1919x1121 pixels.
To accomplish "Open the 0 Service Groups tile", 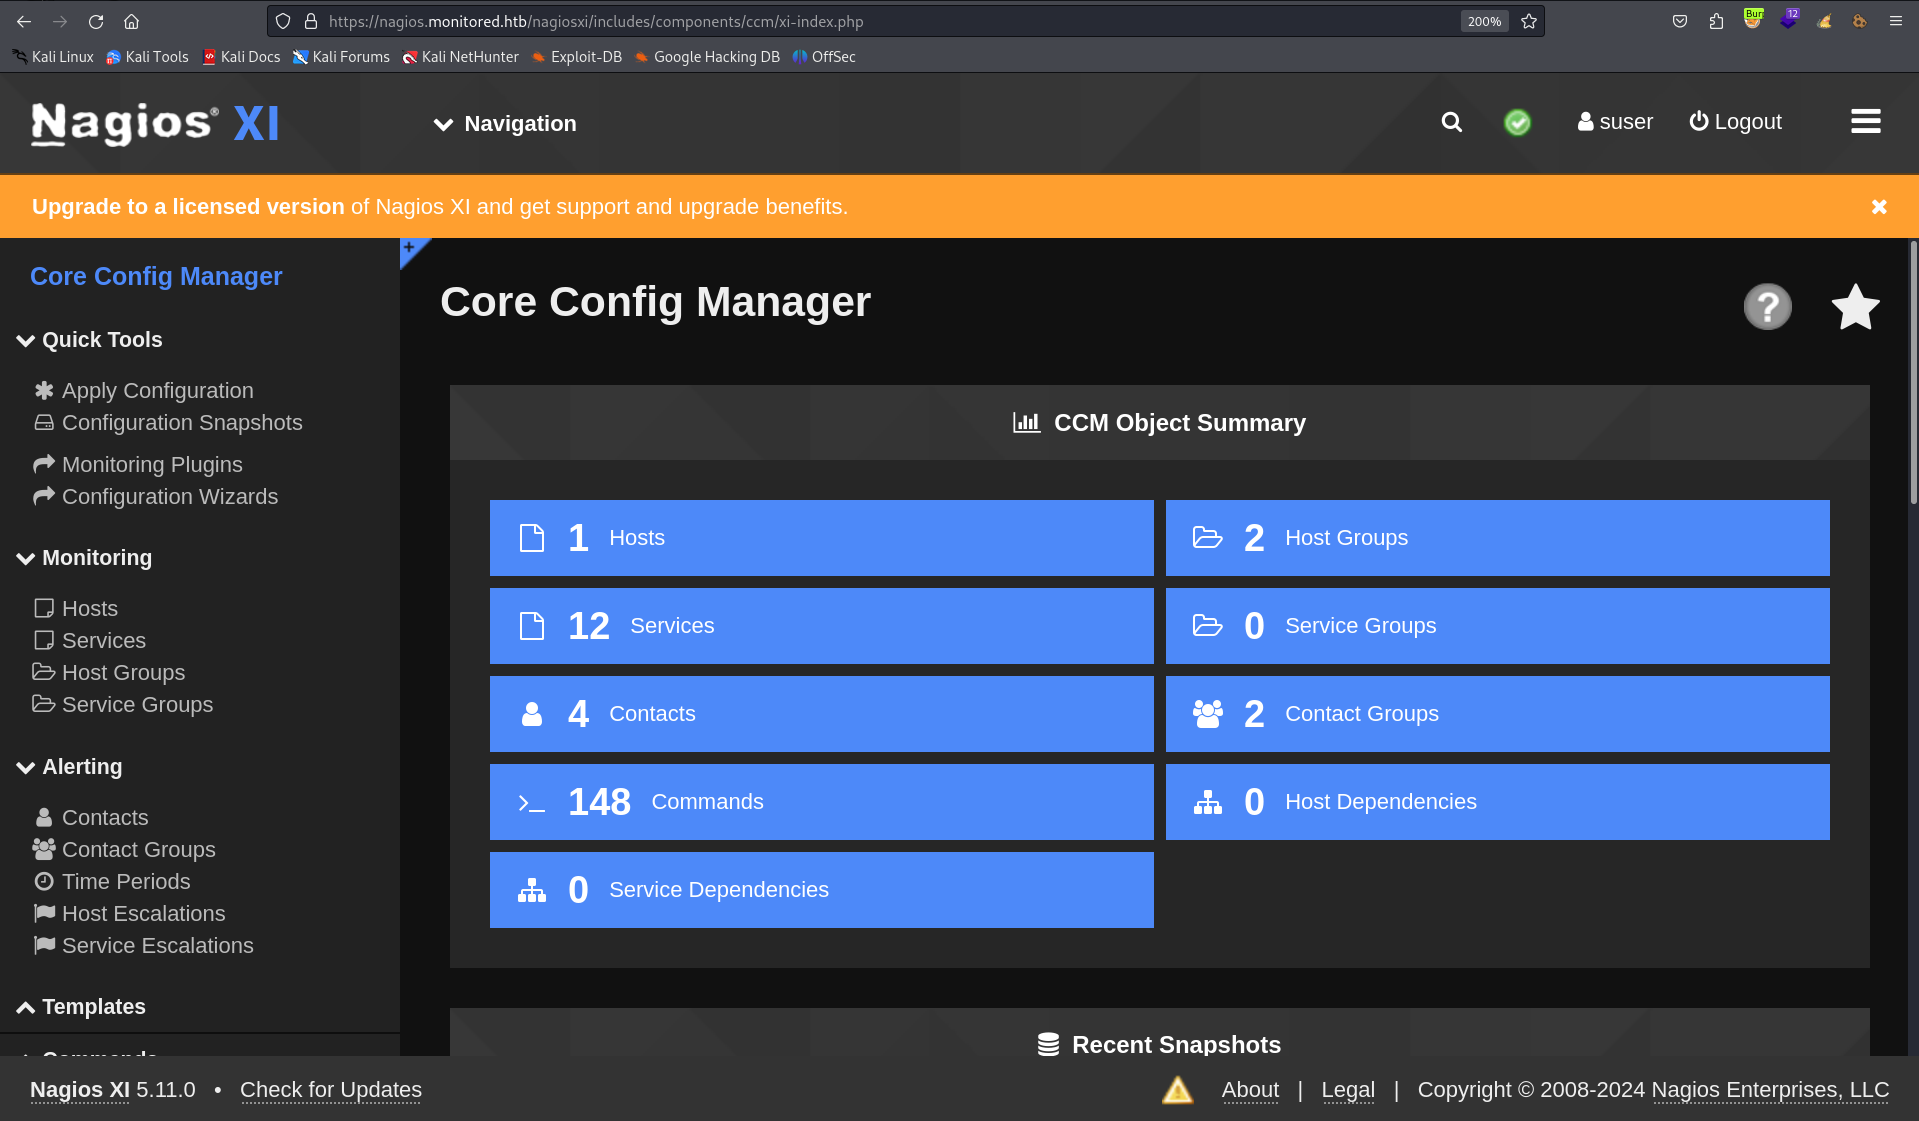I will tap(1497, 626).
